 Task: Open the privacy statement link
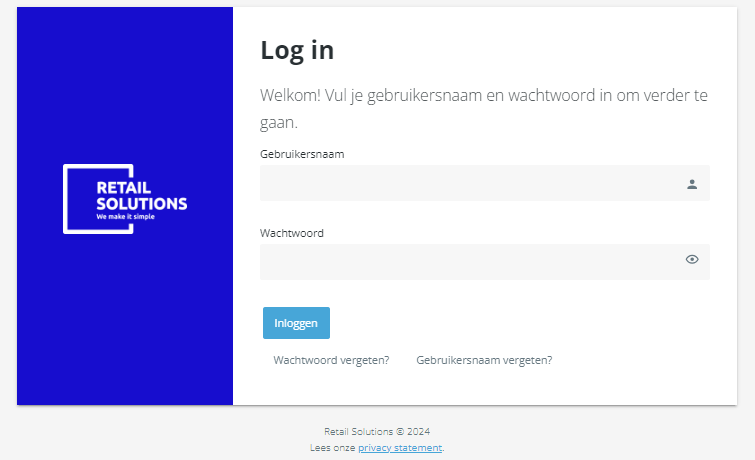[x=400, y=448]
